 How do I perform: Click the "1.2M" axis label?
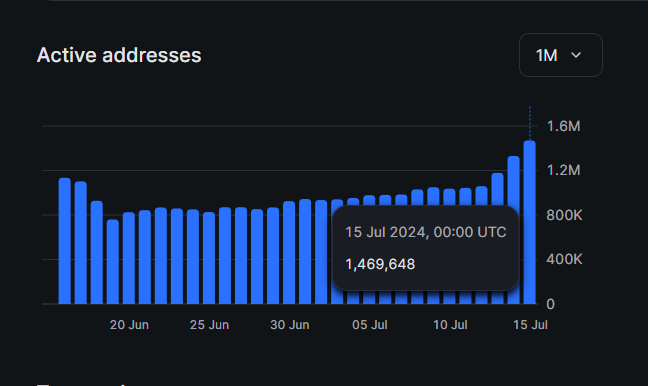tap(563, 170)
